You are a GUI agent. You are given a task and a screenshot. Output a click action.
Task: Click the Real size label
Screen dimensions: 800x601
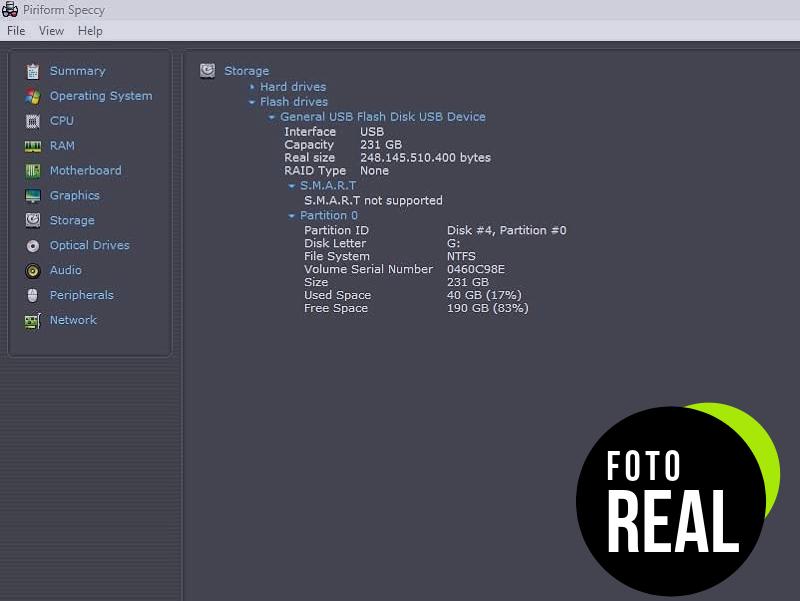[310, 158]
